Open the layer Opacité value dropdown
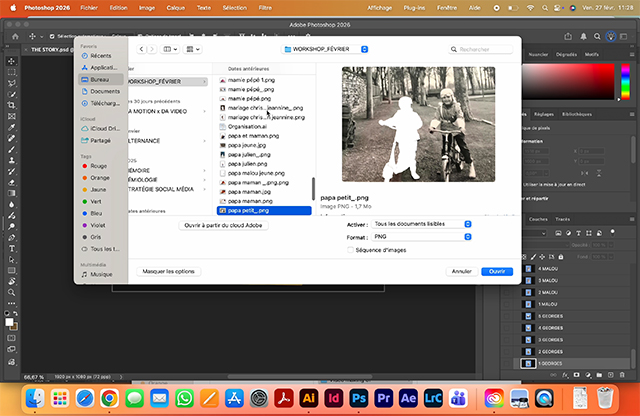This screenshot has height=416, width=640. 611,245
